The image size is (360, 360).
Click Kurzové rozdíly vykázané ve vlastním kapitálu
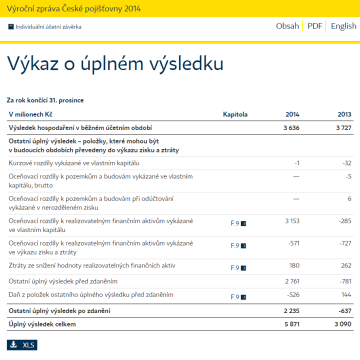point(74,163)
